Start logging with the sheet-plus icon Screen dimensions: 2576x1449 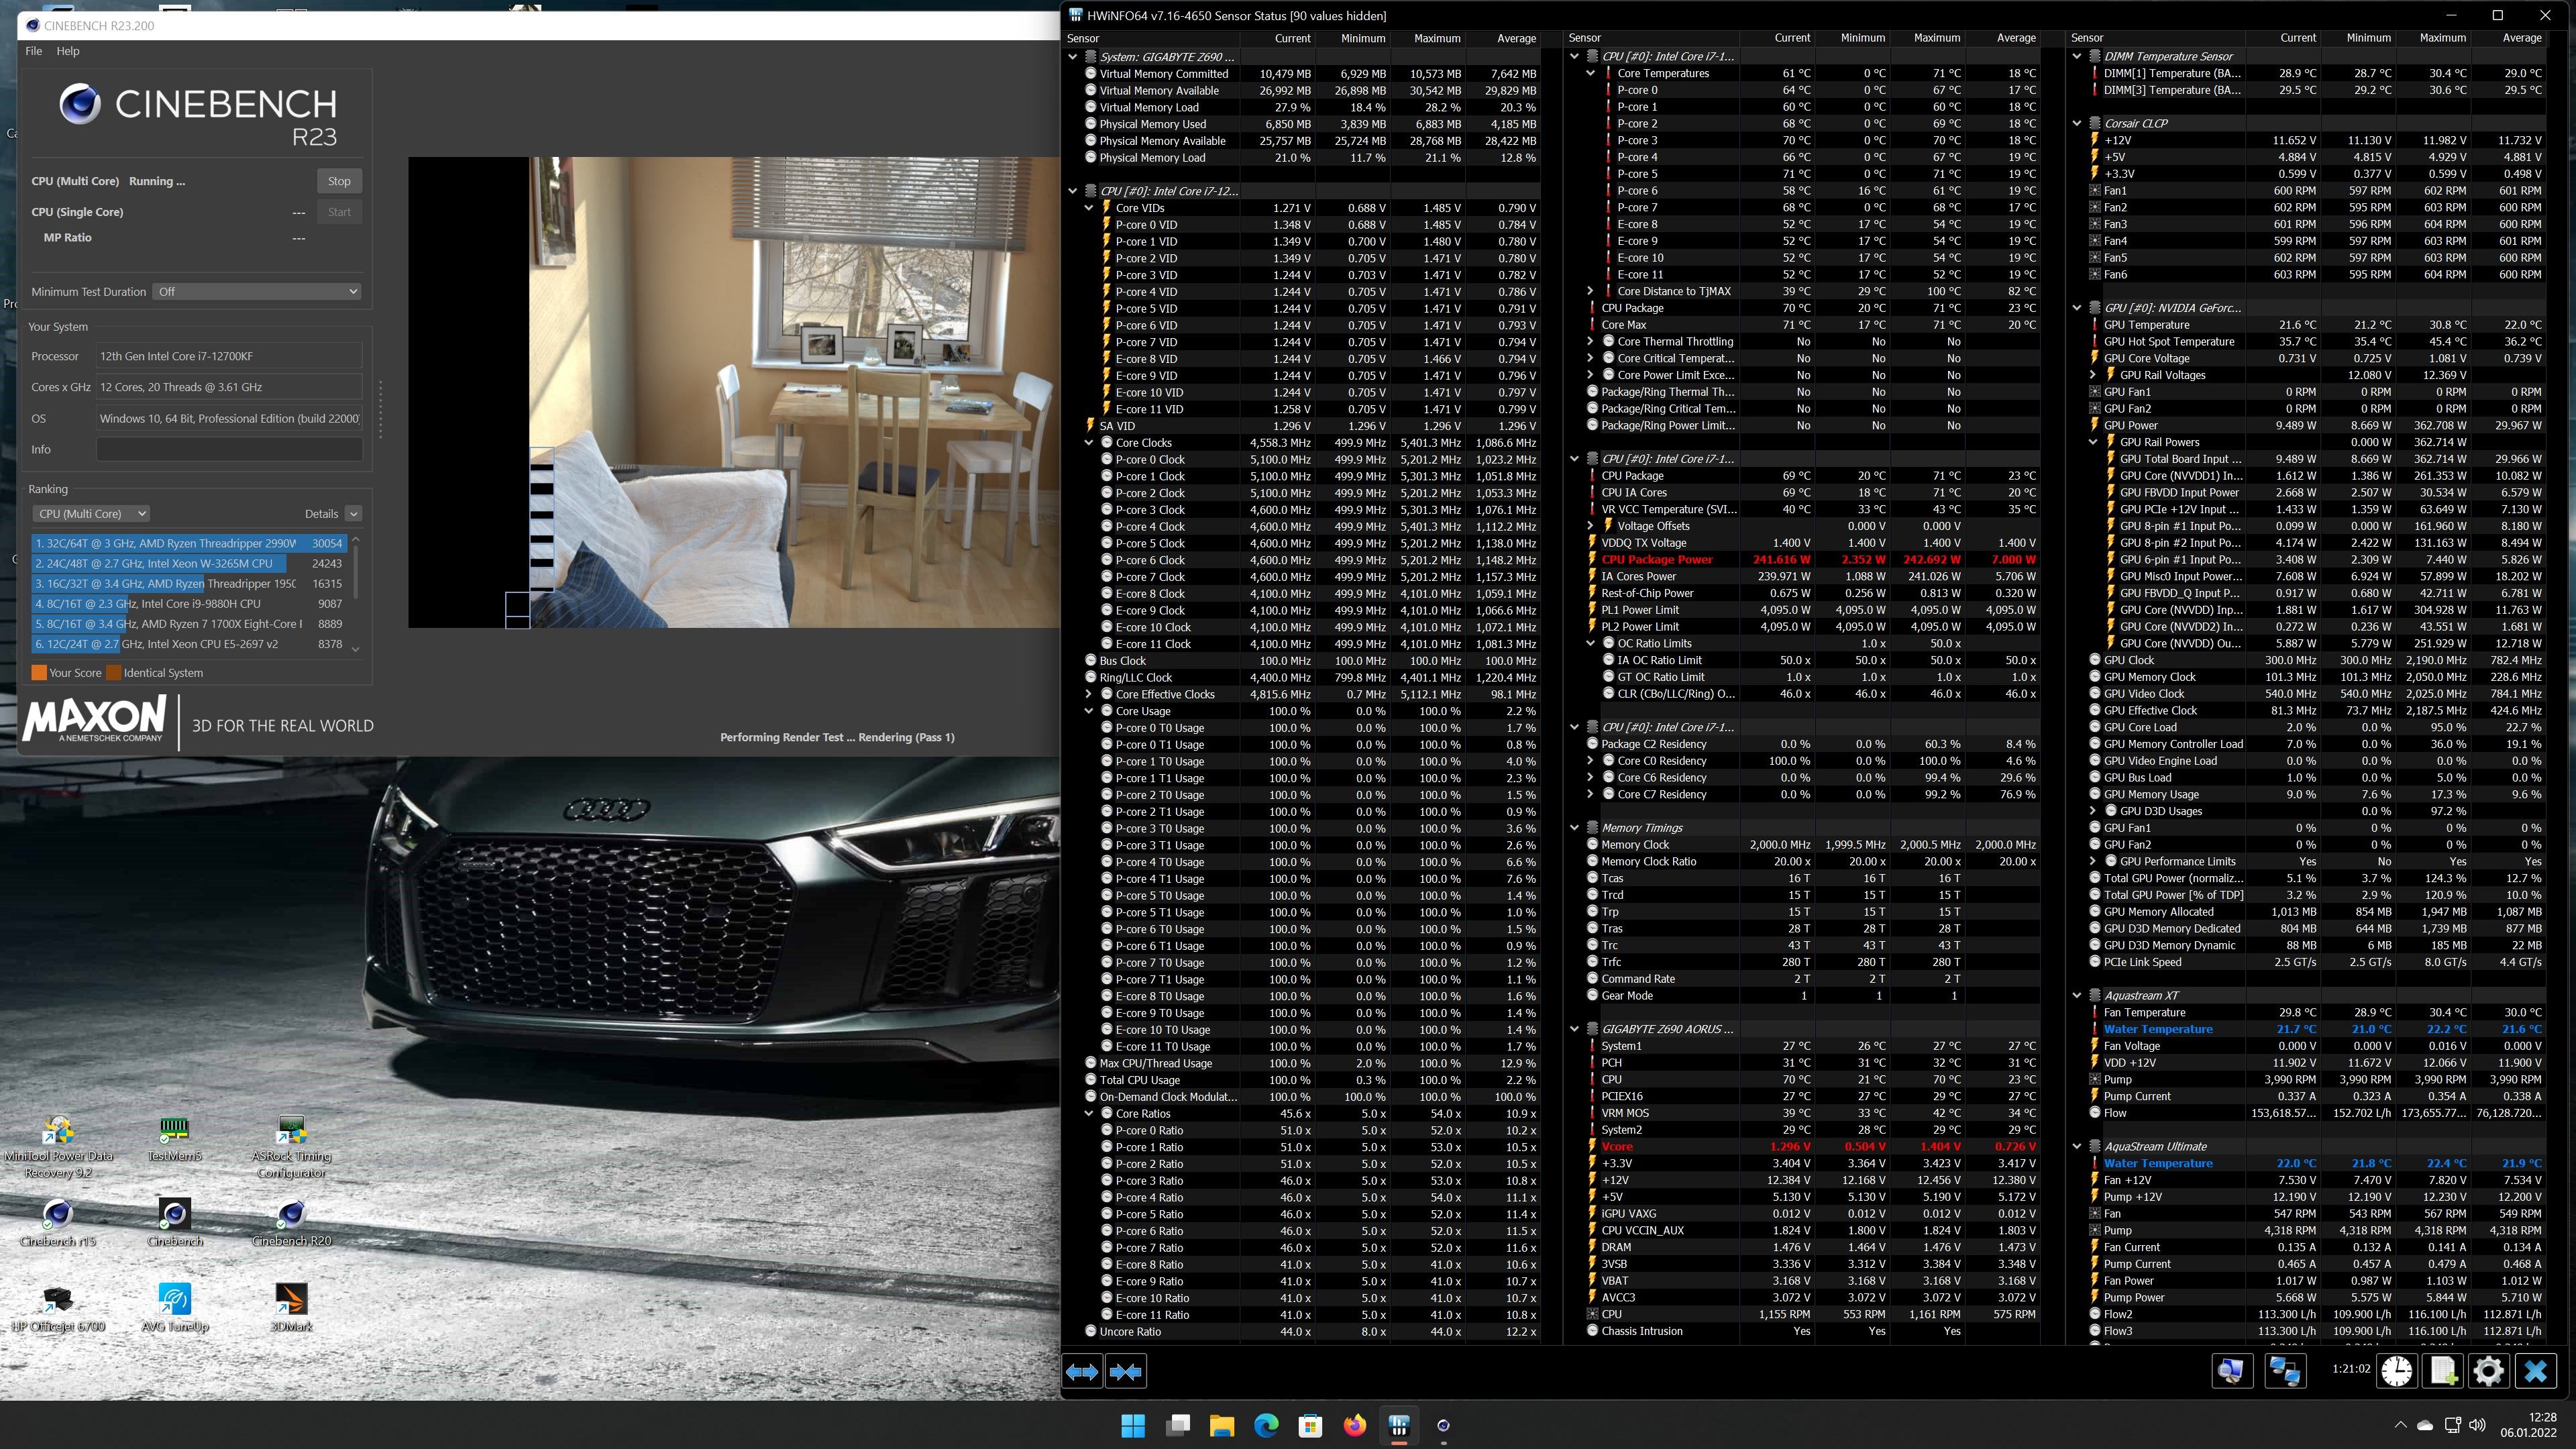click(2442, 1371)
